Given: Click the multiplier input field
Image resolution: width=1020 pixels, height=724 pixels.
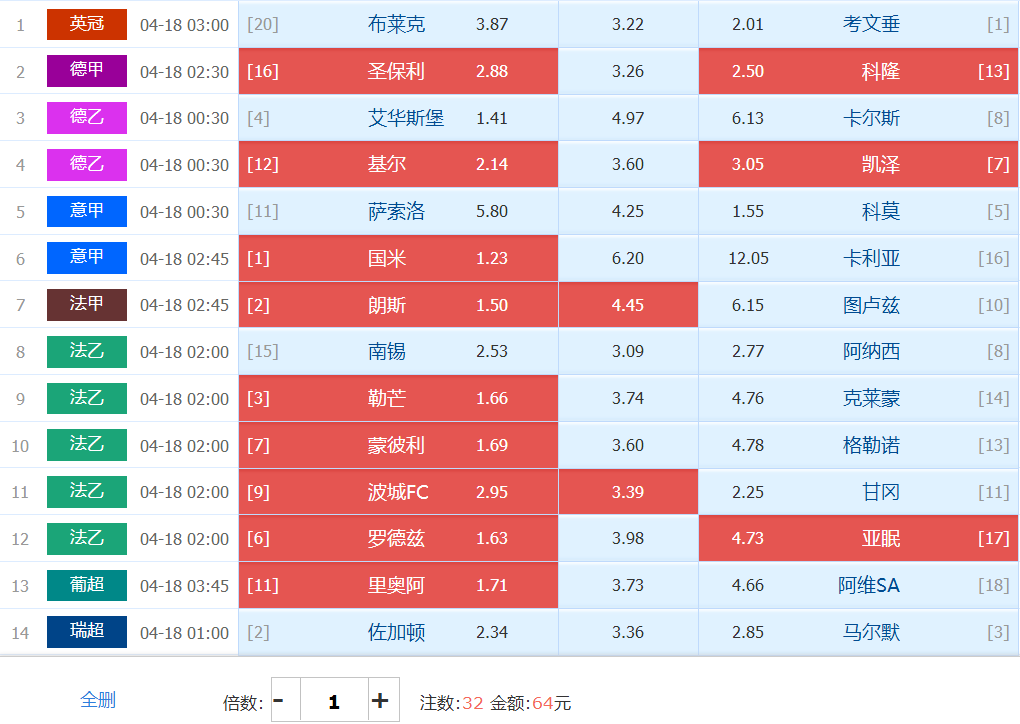Looking at the screenshot, I should pos(334,701).
